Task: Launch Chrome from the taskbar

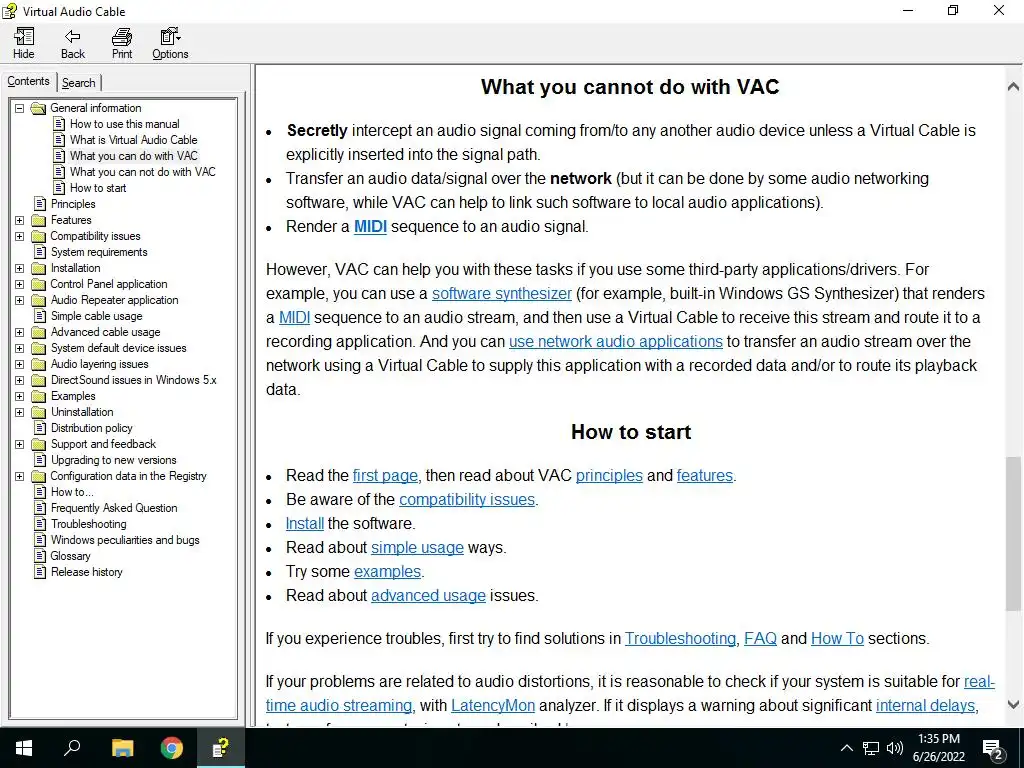Action: pyautogui.click(x=172, y=748)
